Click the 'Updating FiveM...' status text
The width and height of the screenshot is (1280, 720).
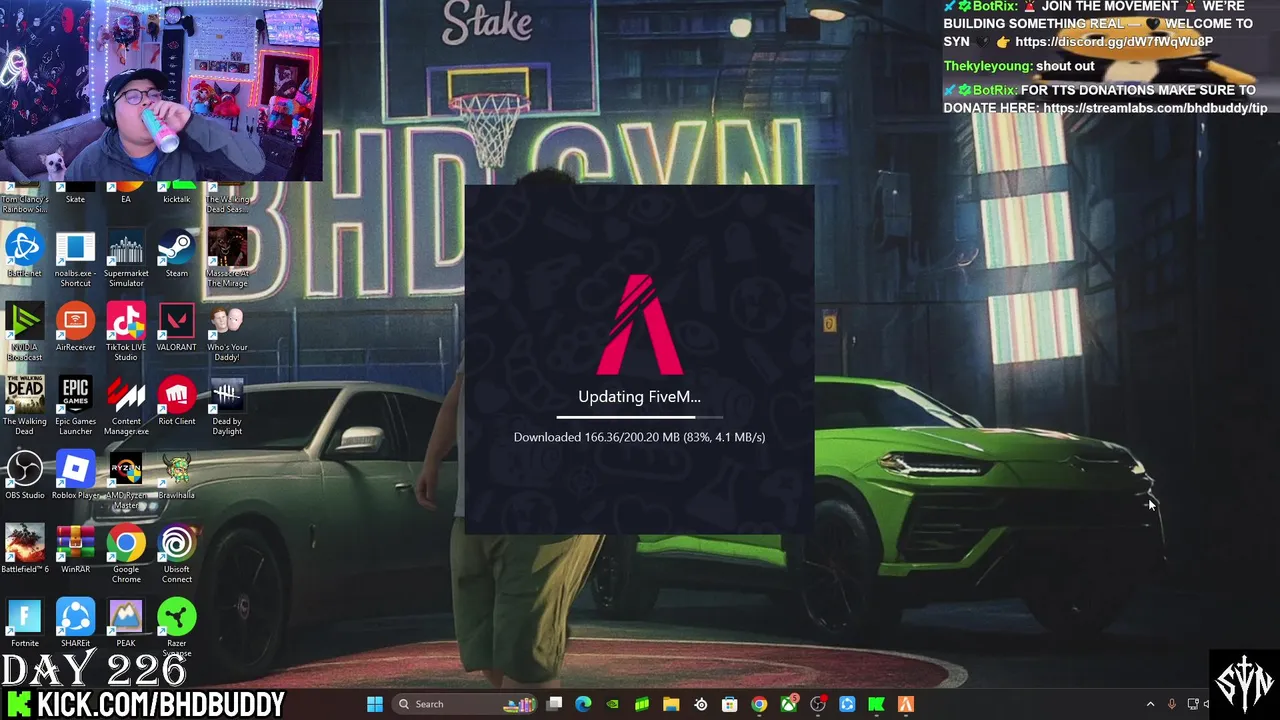(640, 396)
